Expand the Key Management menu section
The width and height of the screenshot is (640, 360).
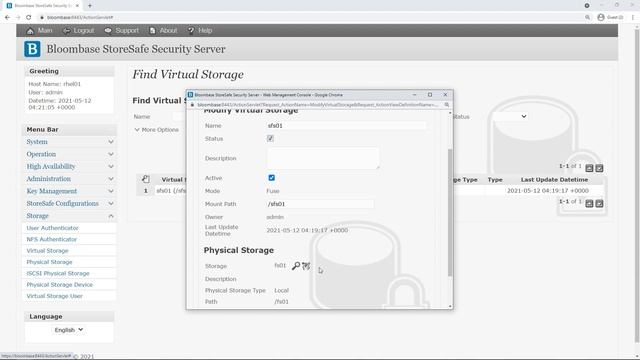point(69,191)
